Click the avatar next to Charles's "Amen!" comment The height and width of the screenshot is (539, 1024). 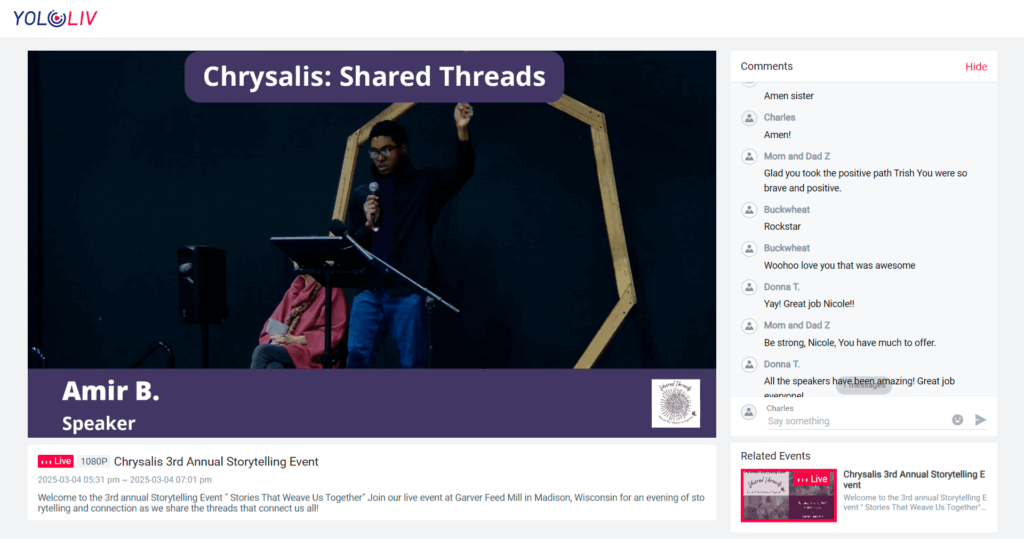748,118
